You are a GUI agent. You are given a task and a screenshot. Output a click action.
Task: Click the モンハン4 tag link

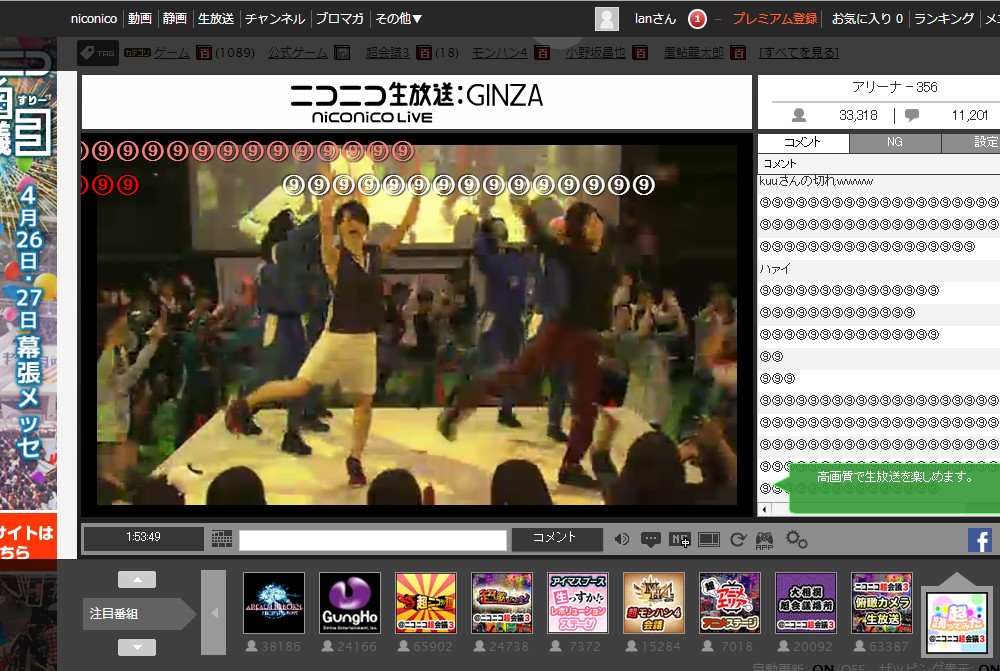coord(499,53)
